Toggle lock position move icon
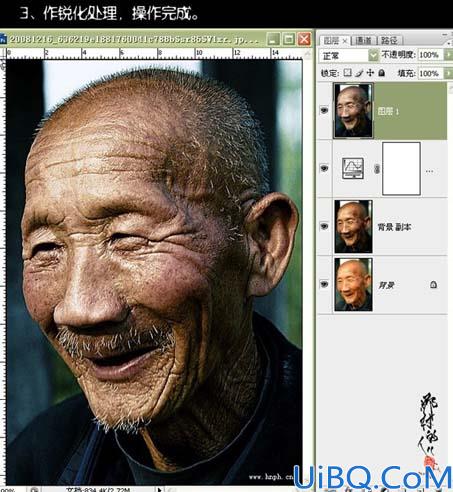This screenshot has height=492, width=453. (x=370, y=73)
